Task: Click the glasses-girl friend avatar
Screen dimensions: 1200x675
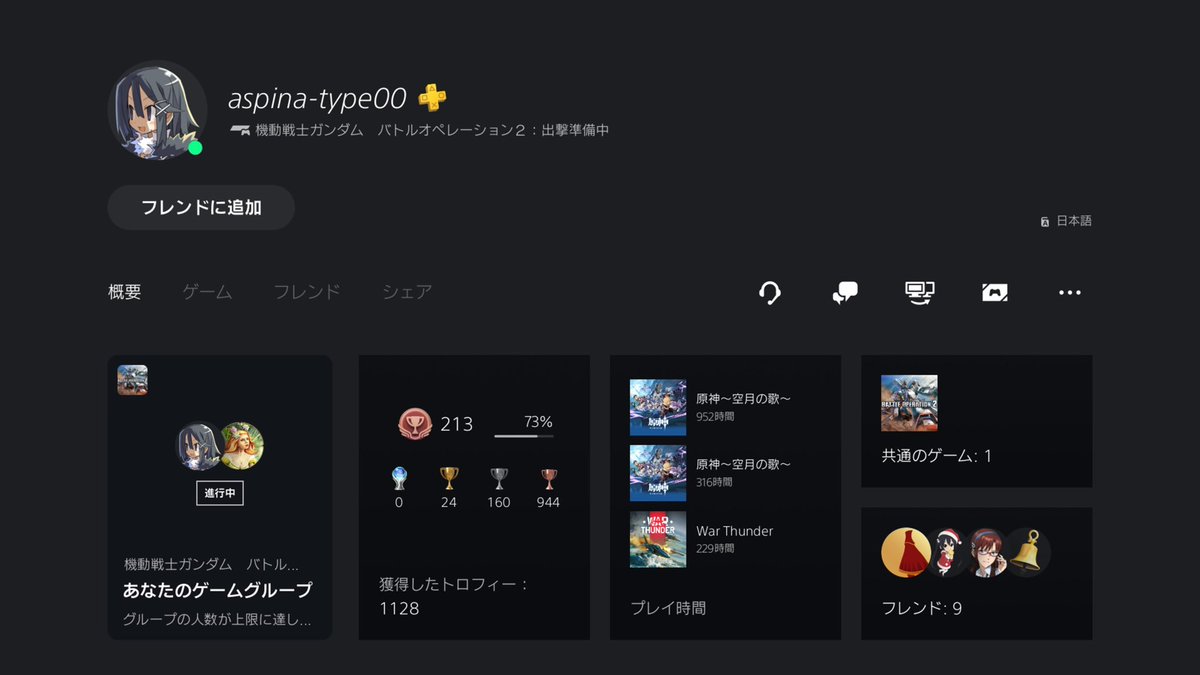Action: (986, 552)
